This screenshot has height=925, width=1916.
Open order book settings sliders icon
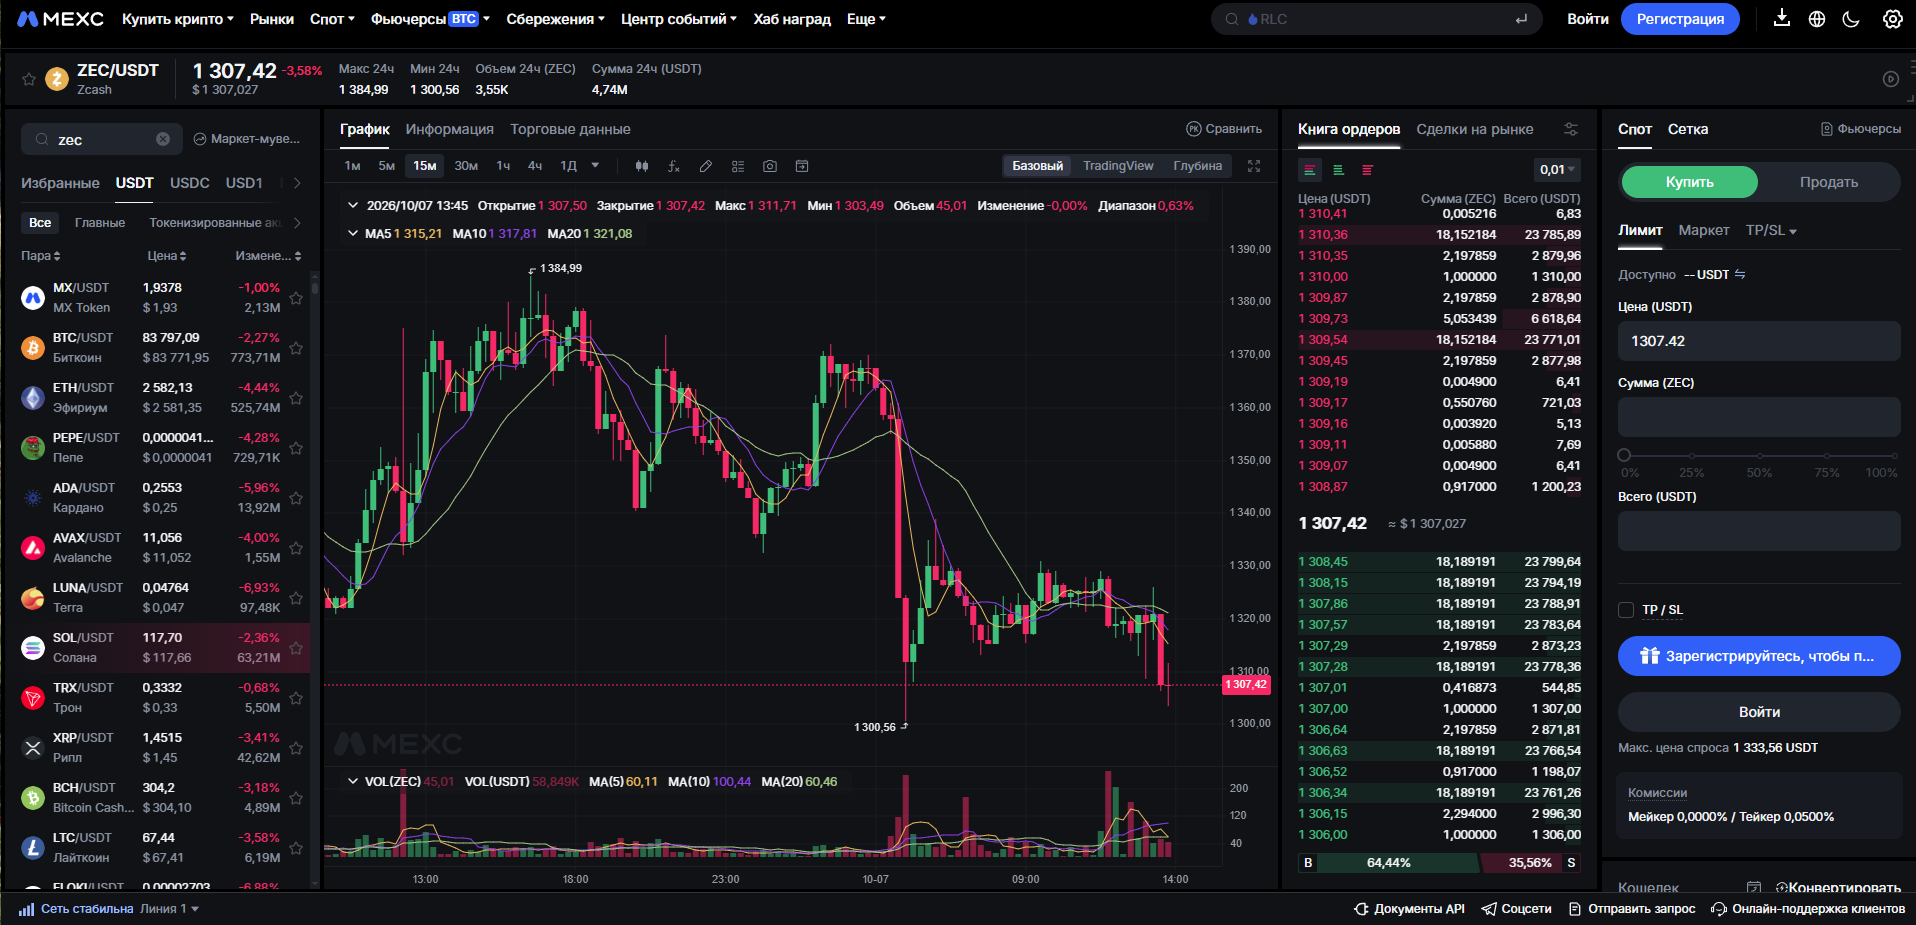[x=1571, y=129]
